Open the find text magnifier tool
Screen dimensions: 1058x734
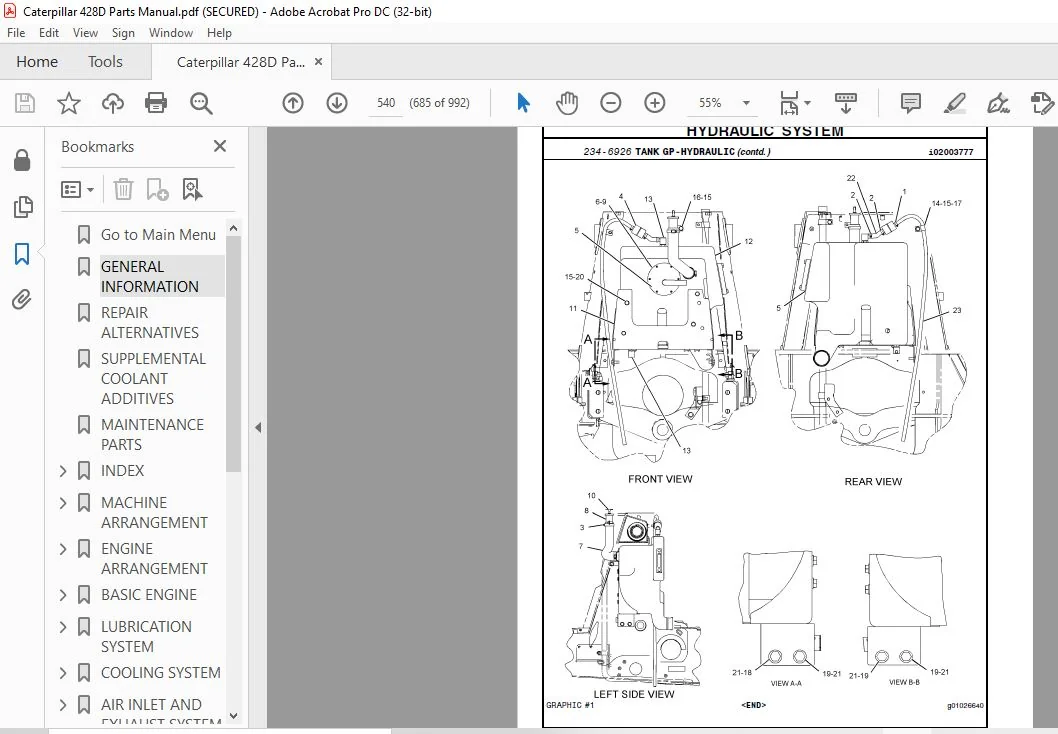[201, 103]
